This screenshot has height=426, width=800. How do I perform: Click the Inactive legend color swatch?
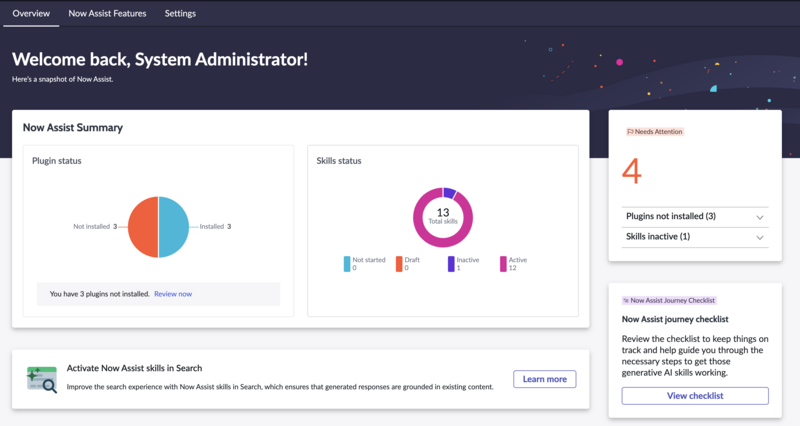tap(451, 264)
